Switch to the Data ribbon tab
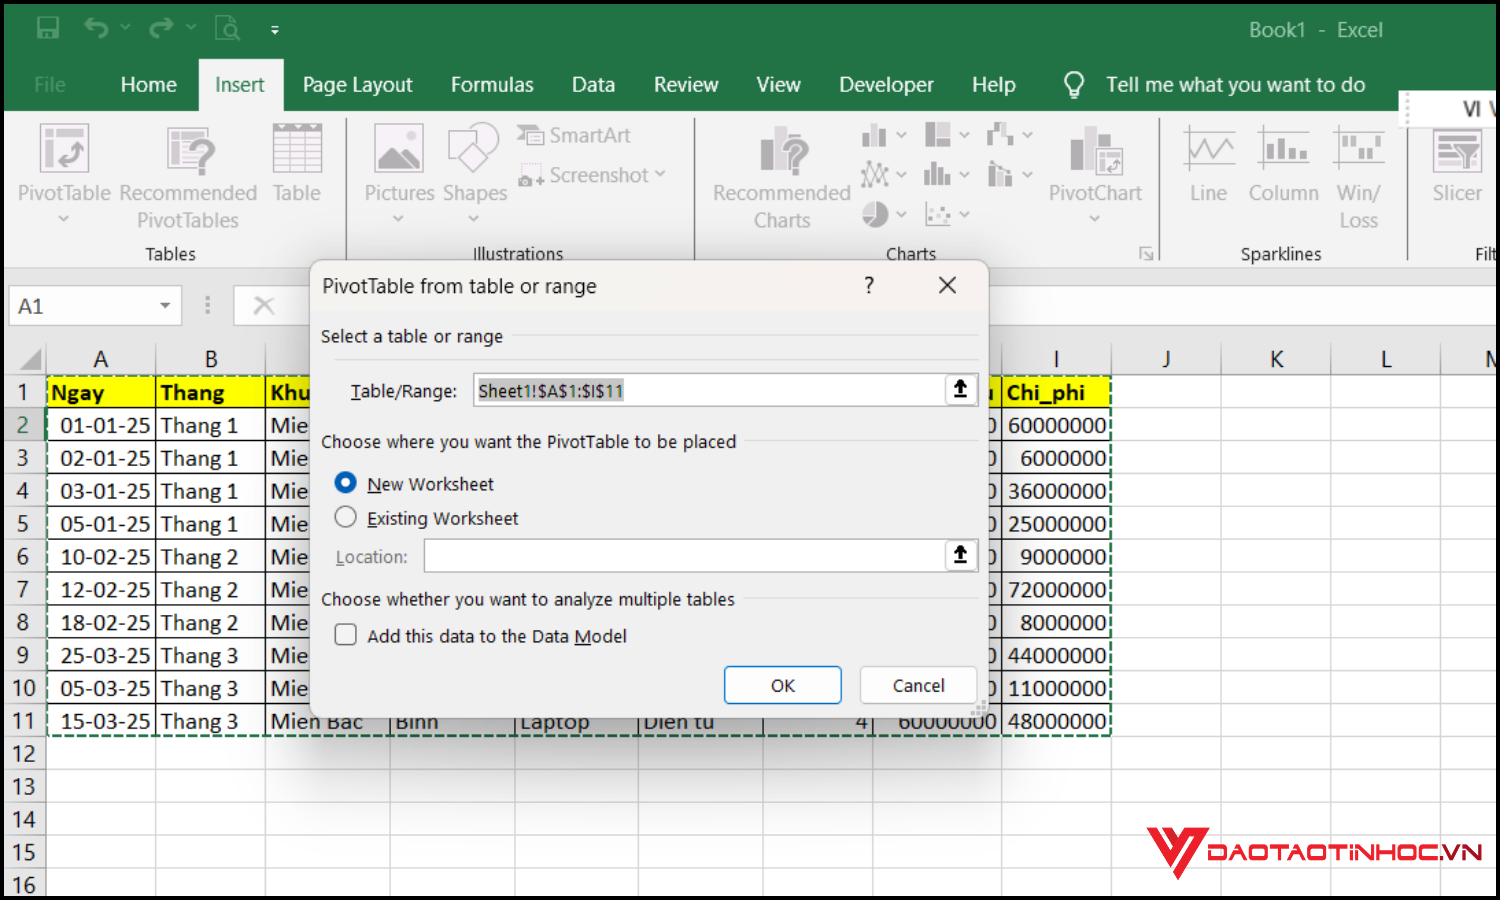This screenshot has height=900, width=1500. pos(593,85)
